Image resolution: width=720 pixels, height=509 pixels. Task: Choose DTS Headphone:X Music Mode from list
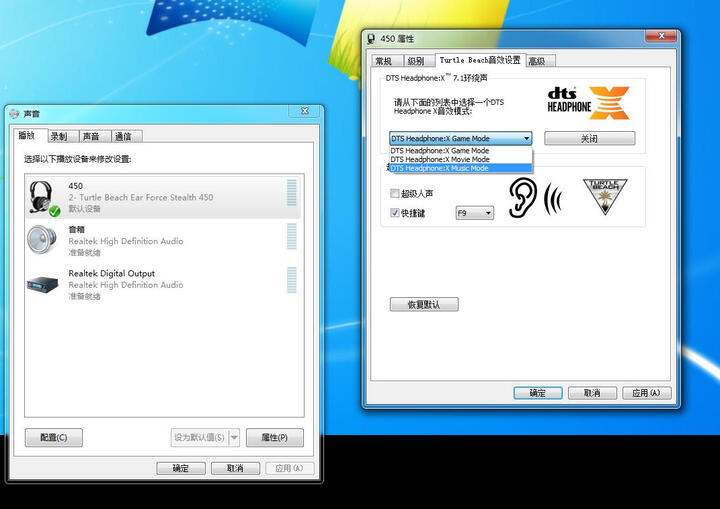pos(461,168)
